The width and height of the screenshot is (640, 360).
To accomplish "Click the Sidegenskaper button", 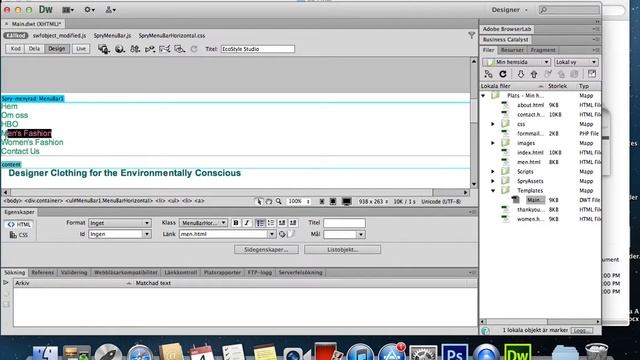I will point(266,249).
